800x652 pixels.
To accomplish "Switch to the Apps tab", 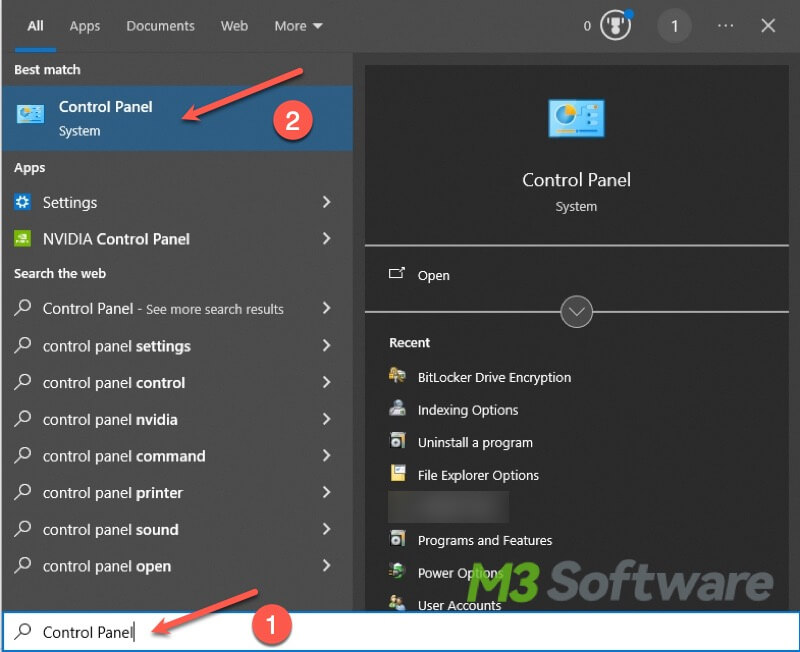I will (85, 26).
